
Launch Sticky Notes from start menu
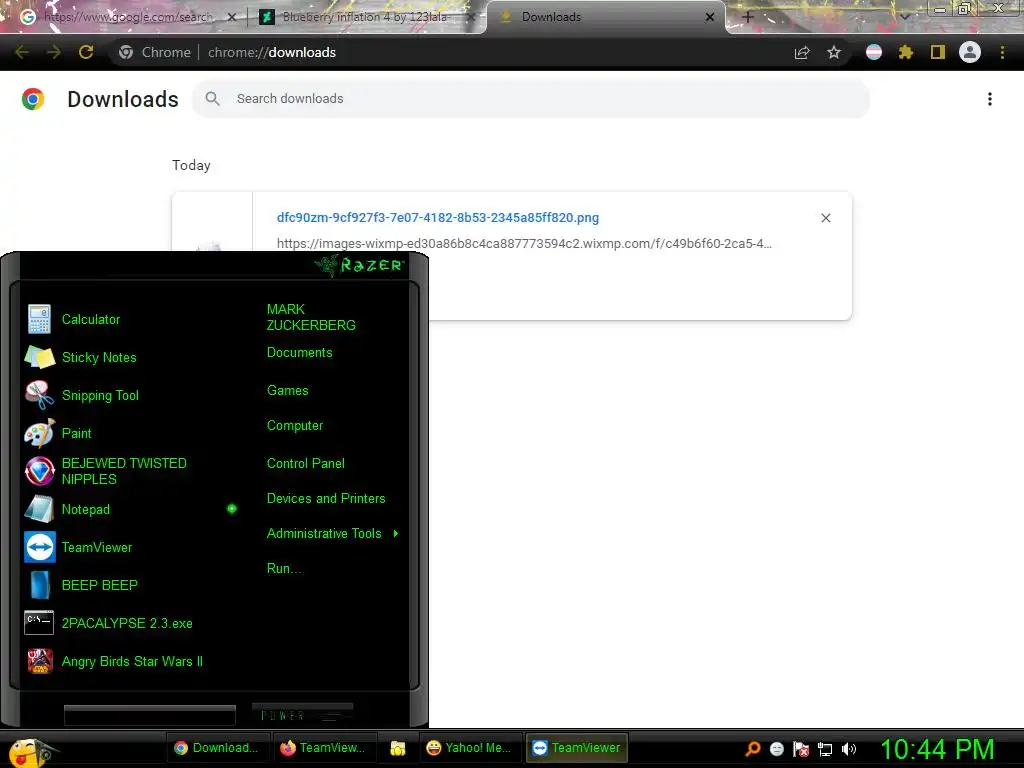coord(131,357)
